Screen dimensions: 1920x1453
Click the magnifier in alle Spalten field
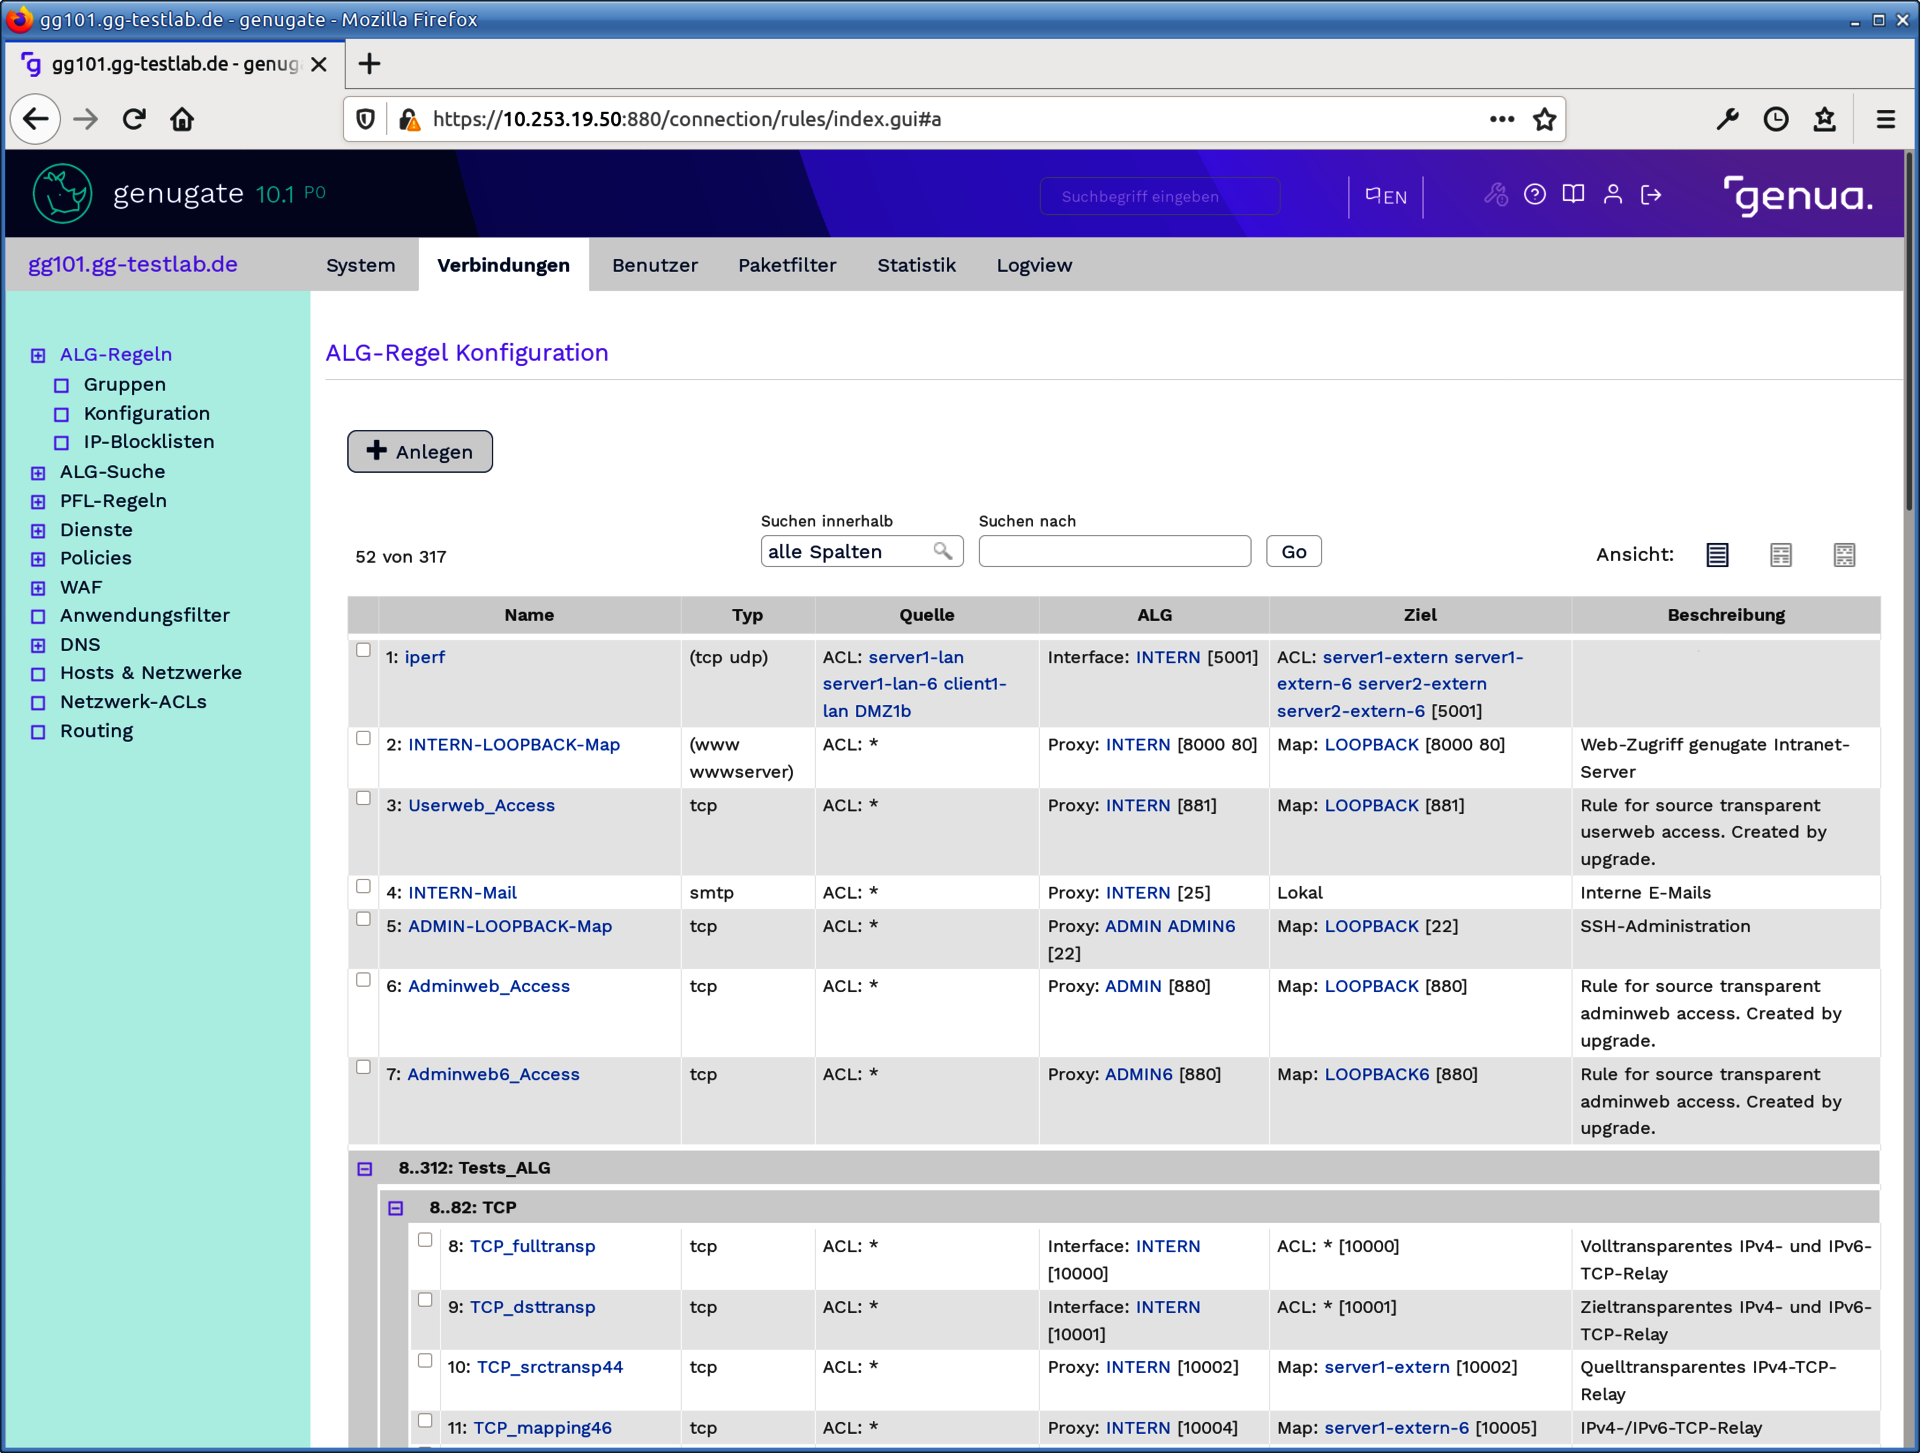point(942,551)
